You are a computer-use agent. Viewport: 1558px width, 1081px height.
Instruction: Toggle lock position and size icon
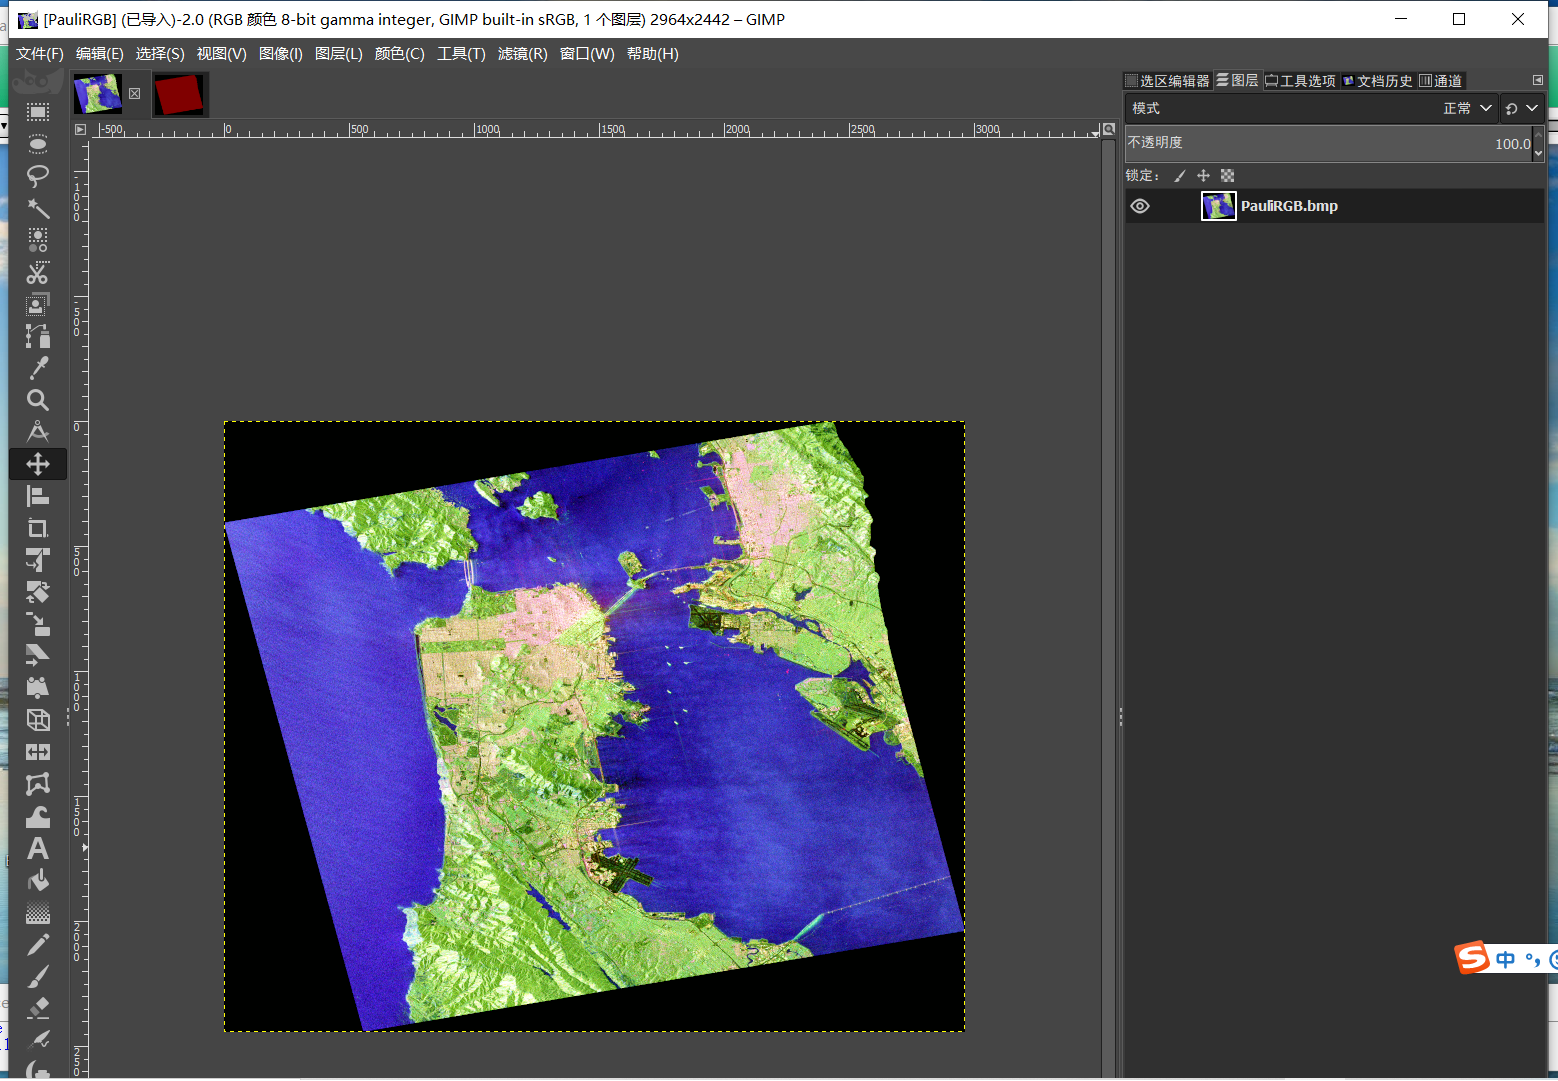click(x=1204, y=176)
